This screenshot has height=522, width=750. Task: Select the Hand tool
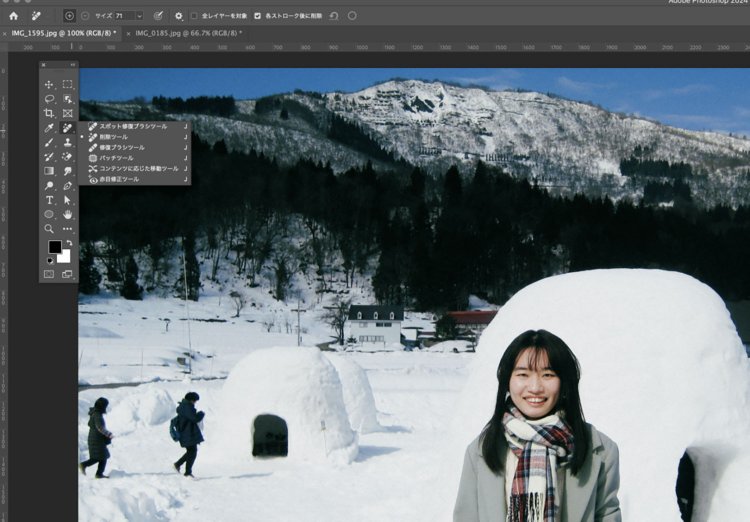[x=67, y=214]
